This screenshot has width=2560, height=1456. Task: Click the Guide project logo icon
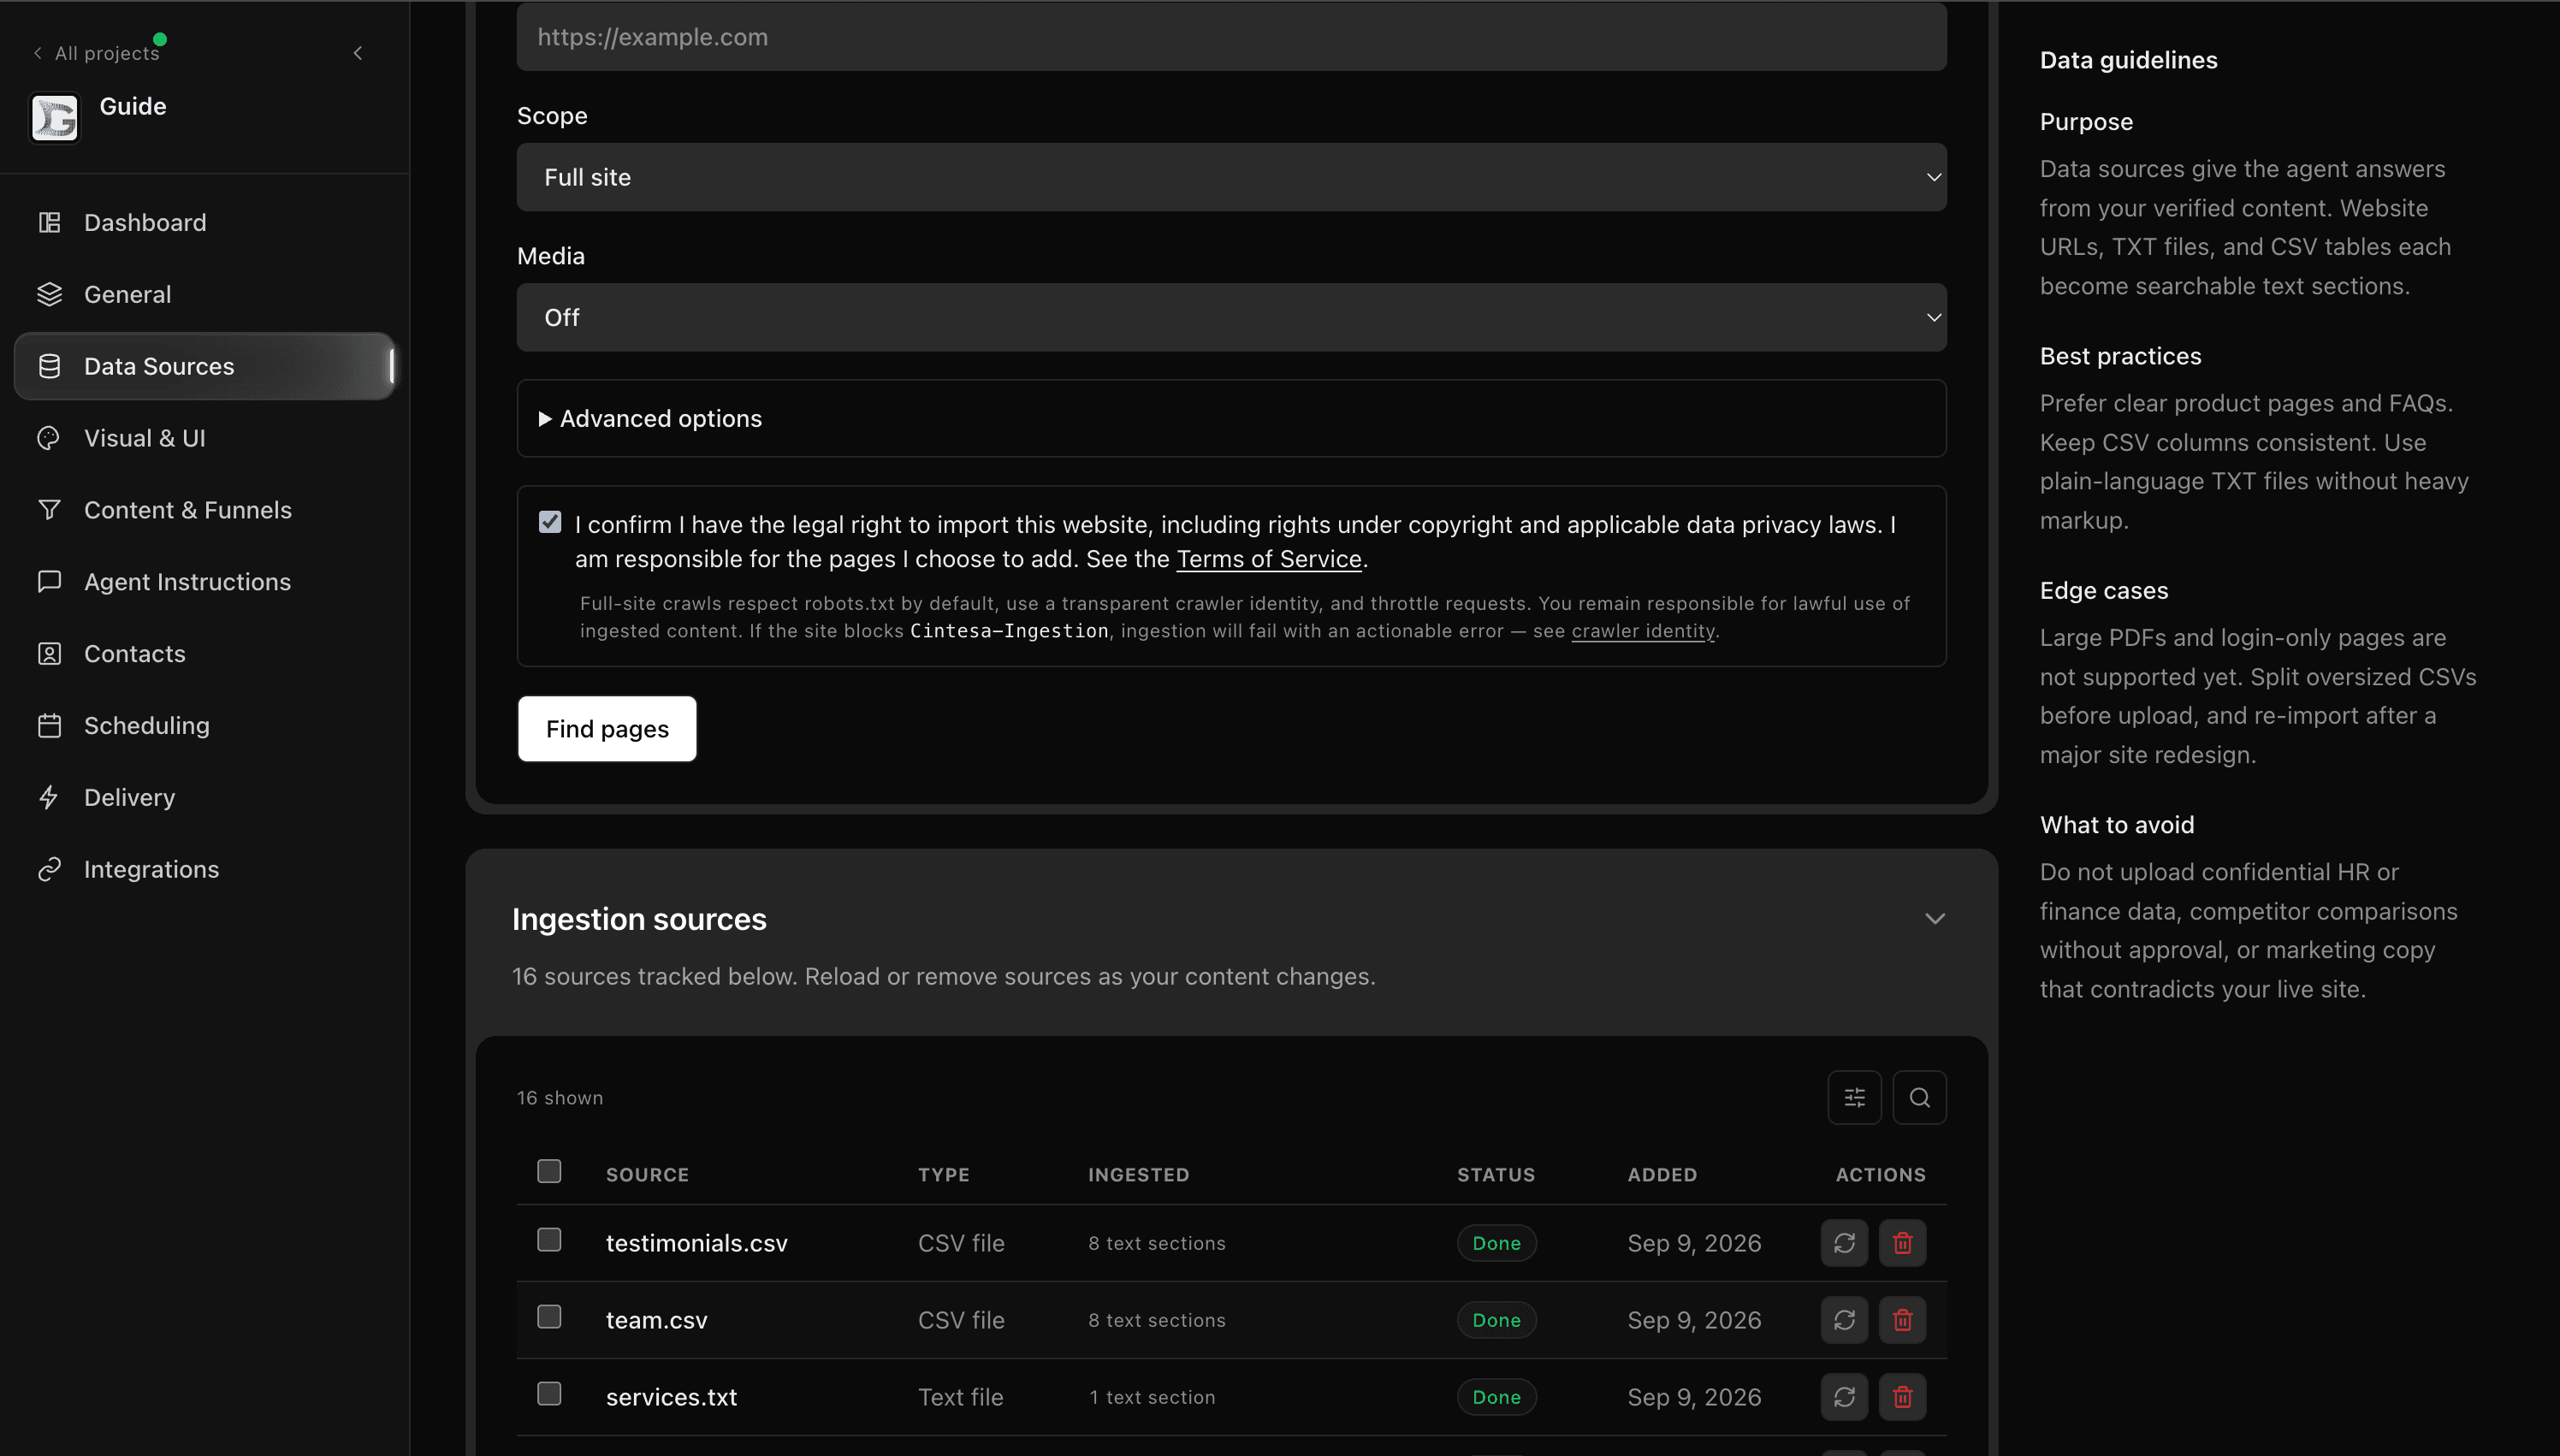click(x=55, y=118)
